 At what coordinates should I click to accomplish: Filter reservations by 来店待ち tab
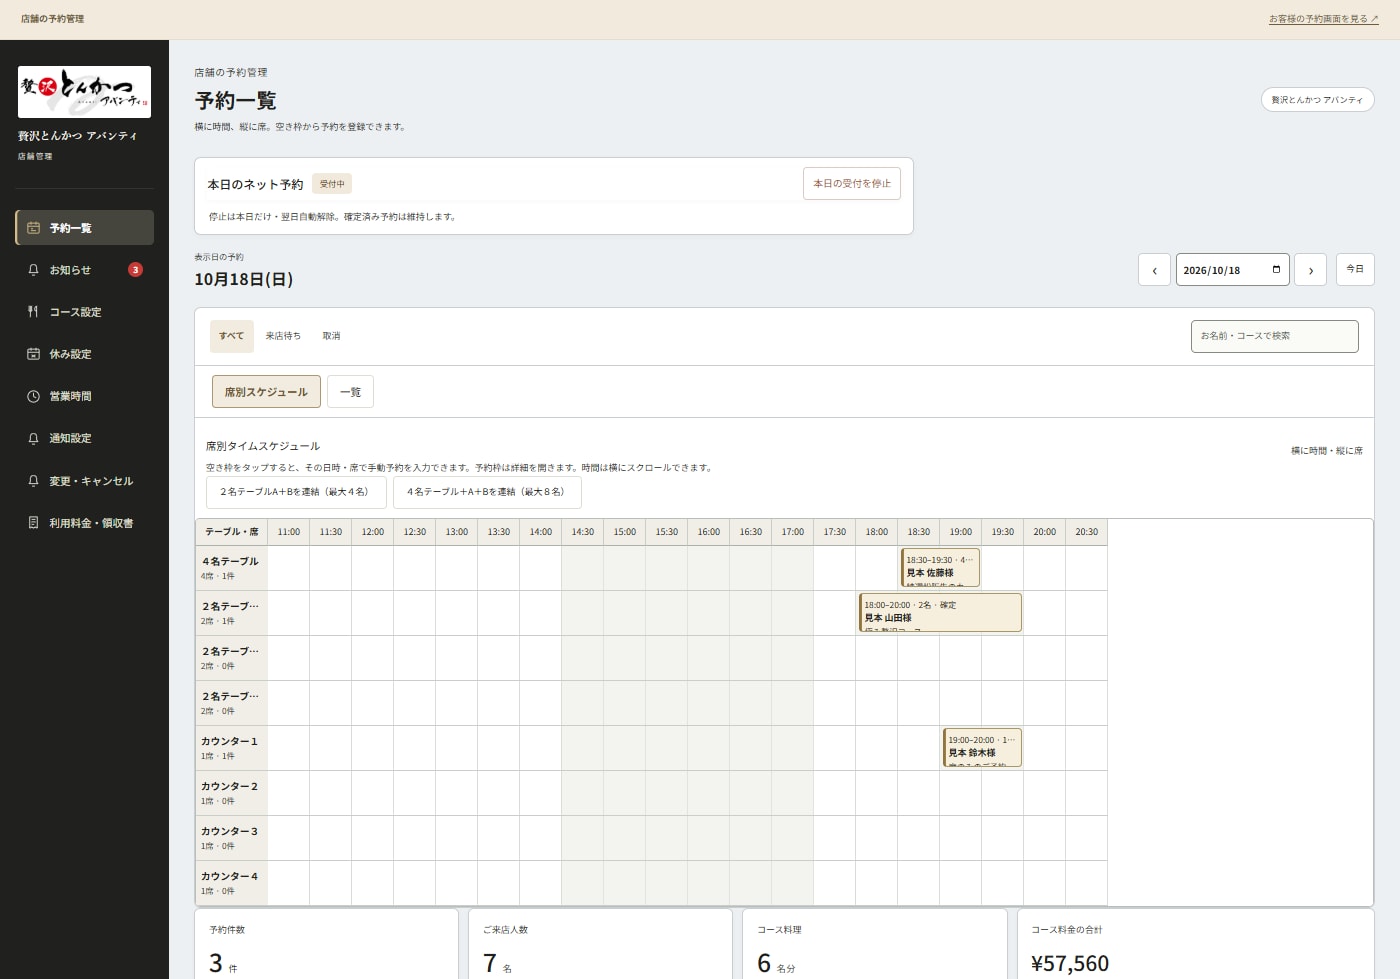pos(283,336)
